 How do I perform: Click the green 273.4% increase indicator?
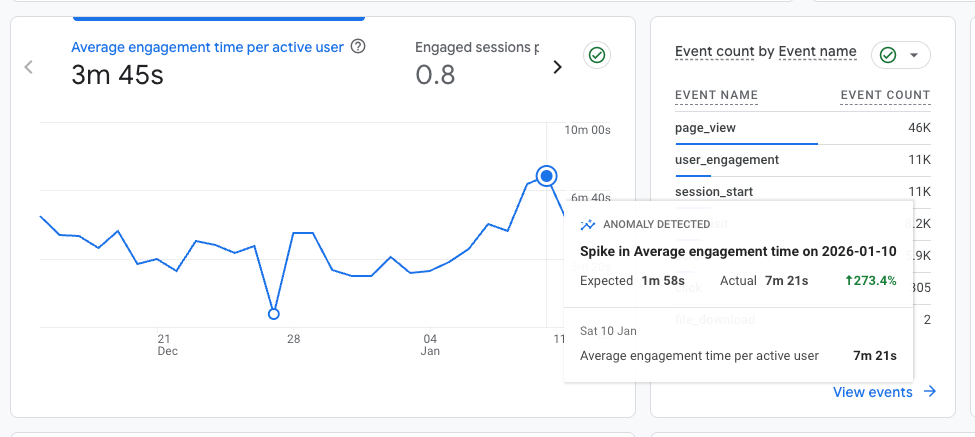[868, 281]
